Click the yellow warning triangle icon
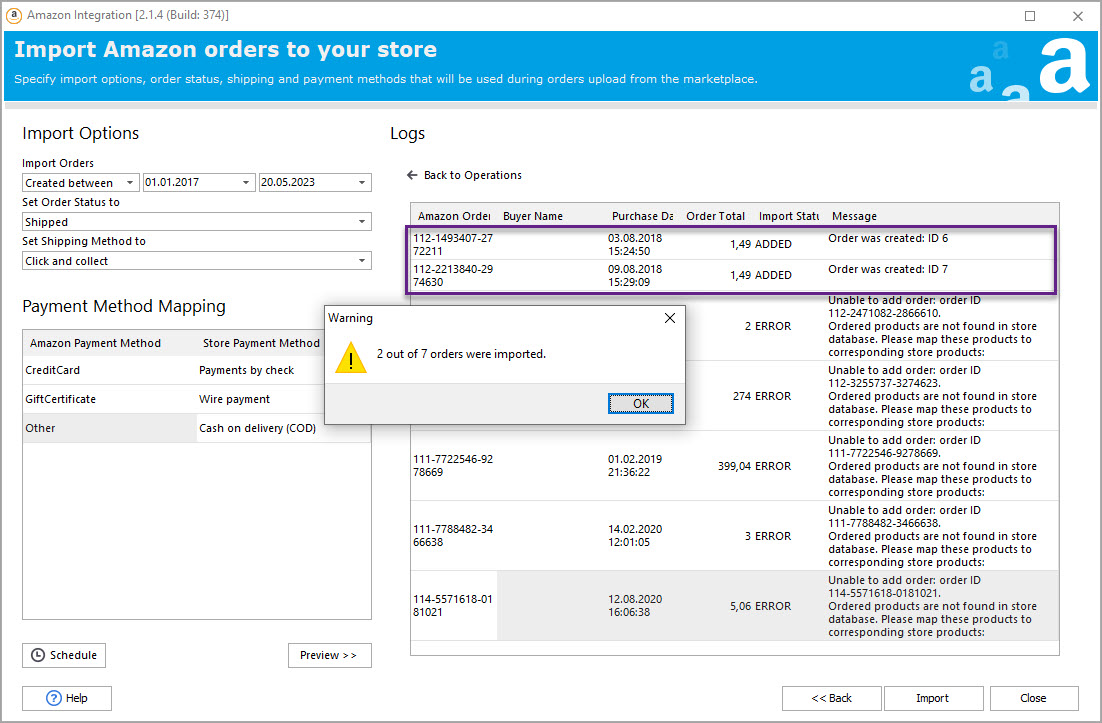 coord(350,356)
